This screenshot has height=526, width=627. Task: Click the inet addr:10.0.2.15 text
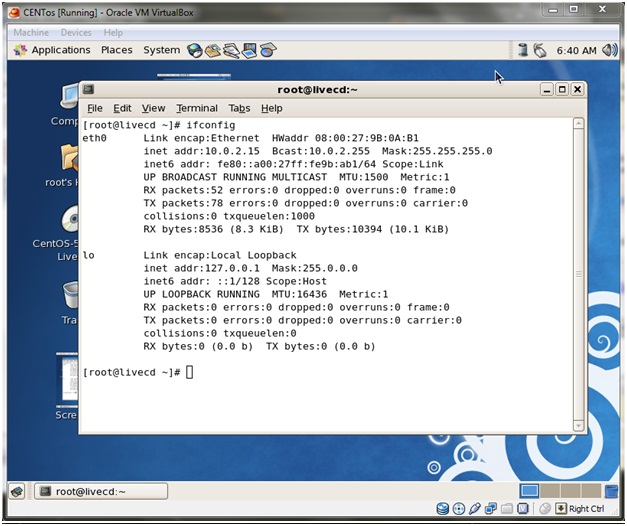coord(202,151)
